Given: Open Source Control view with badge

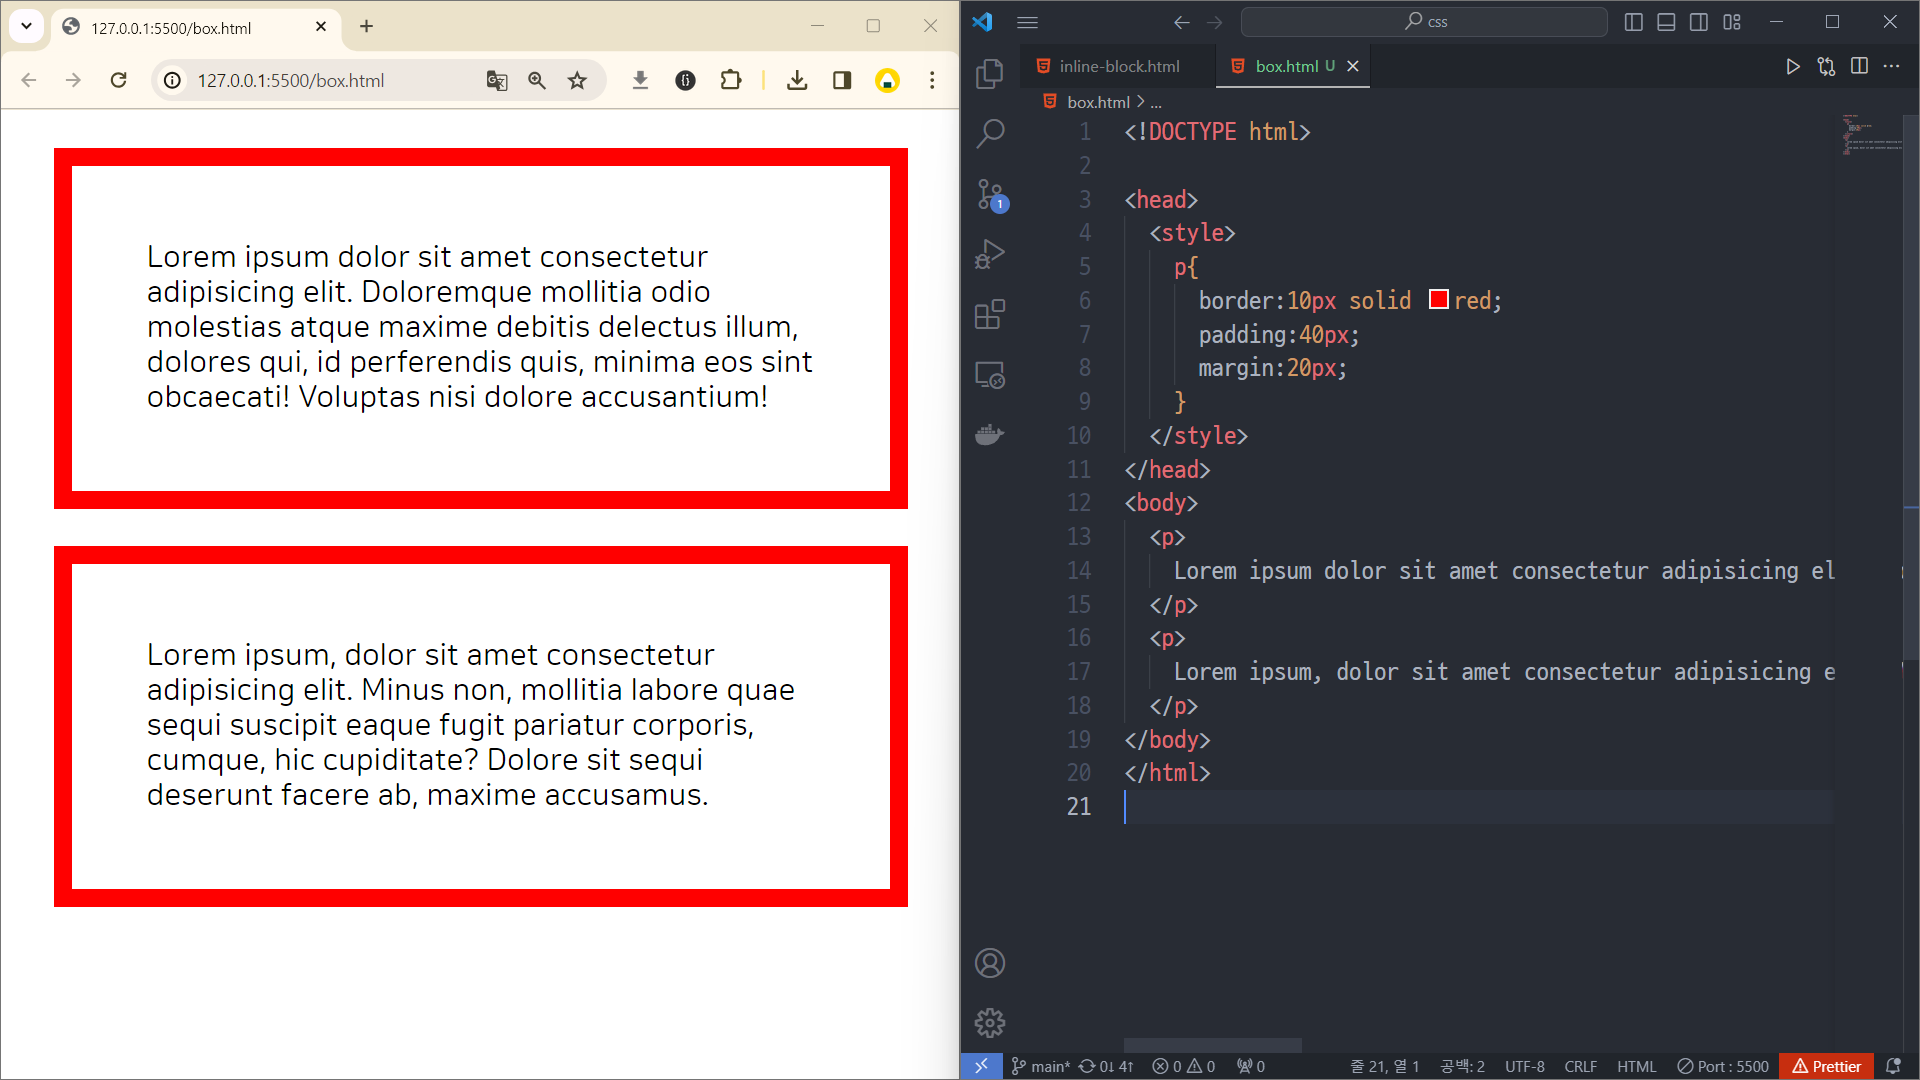Looking at the screenshot, I should [x=990, y=194].
